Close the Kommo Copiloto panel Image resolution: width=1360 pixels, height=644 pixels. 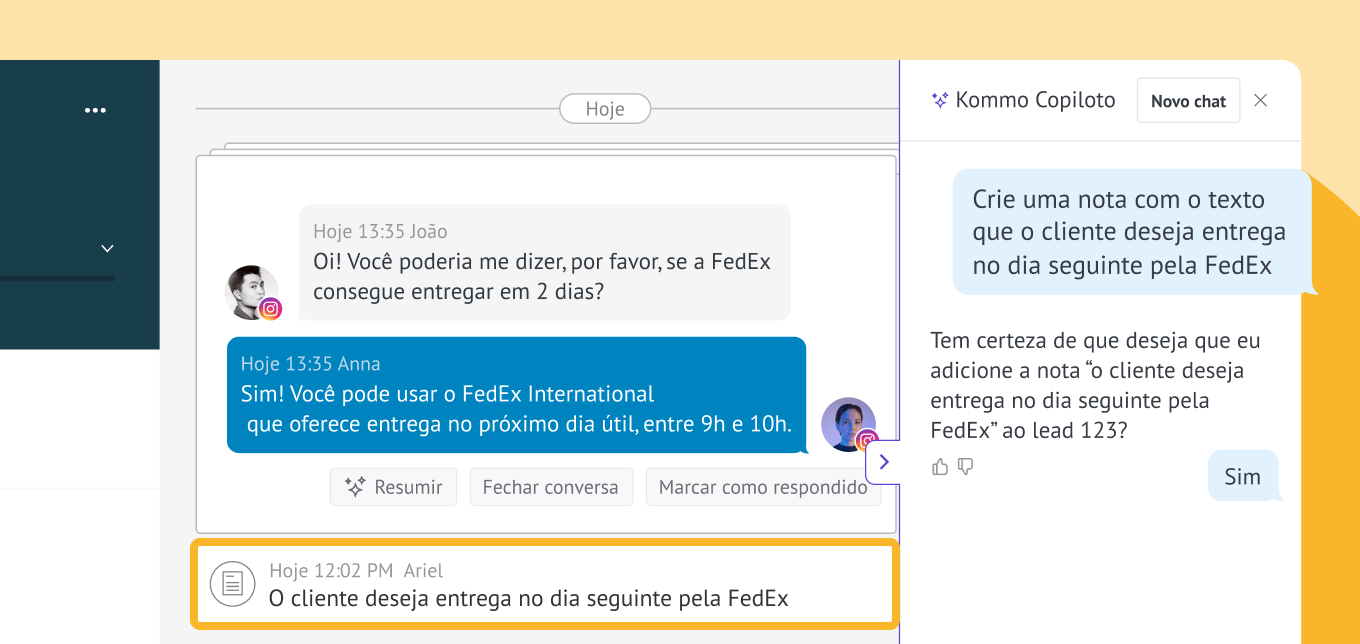[1260, 100]
